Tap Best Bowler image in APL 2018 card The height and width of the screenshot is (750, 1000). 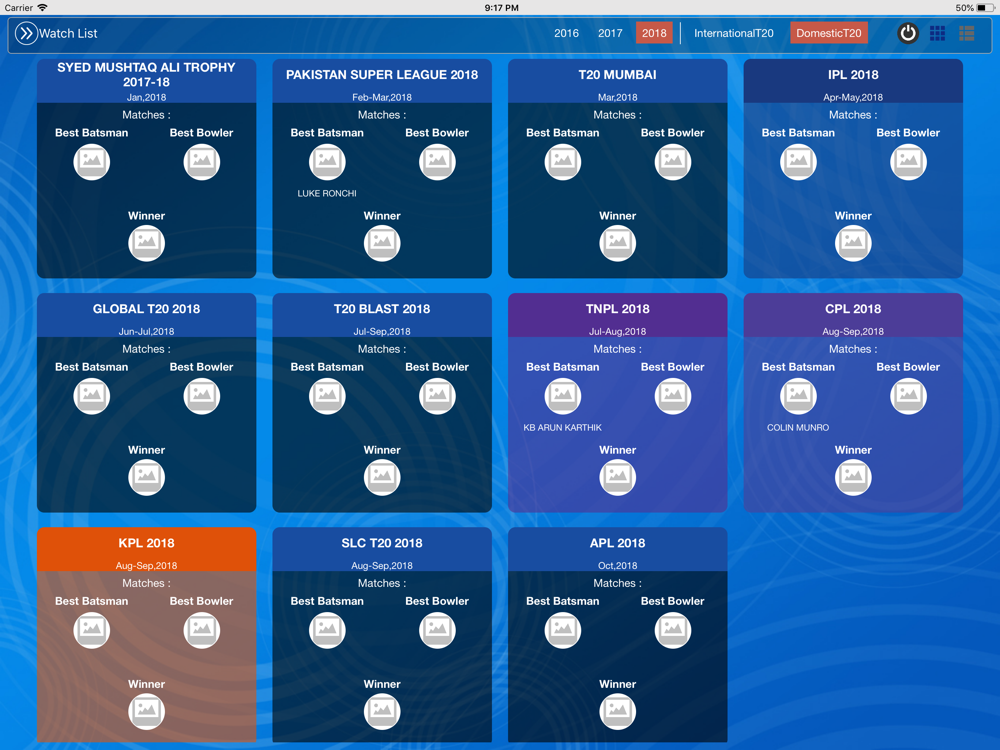[673, 629]
